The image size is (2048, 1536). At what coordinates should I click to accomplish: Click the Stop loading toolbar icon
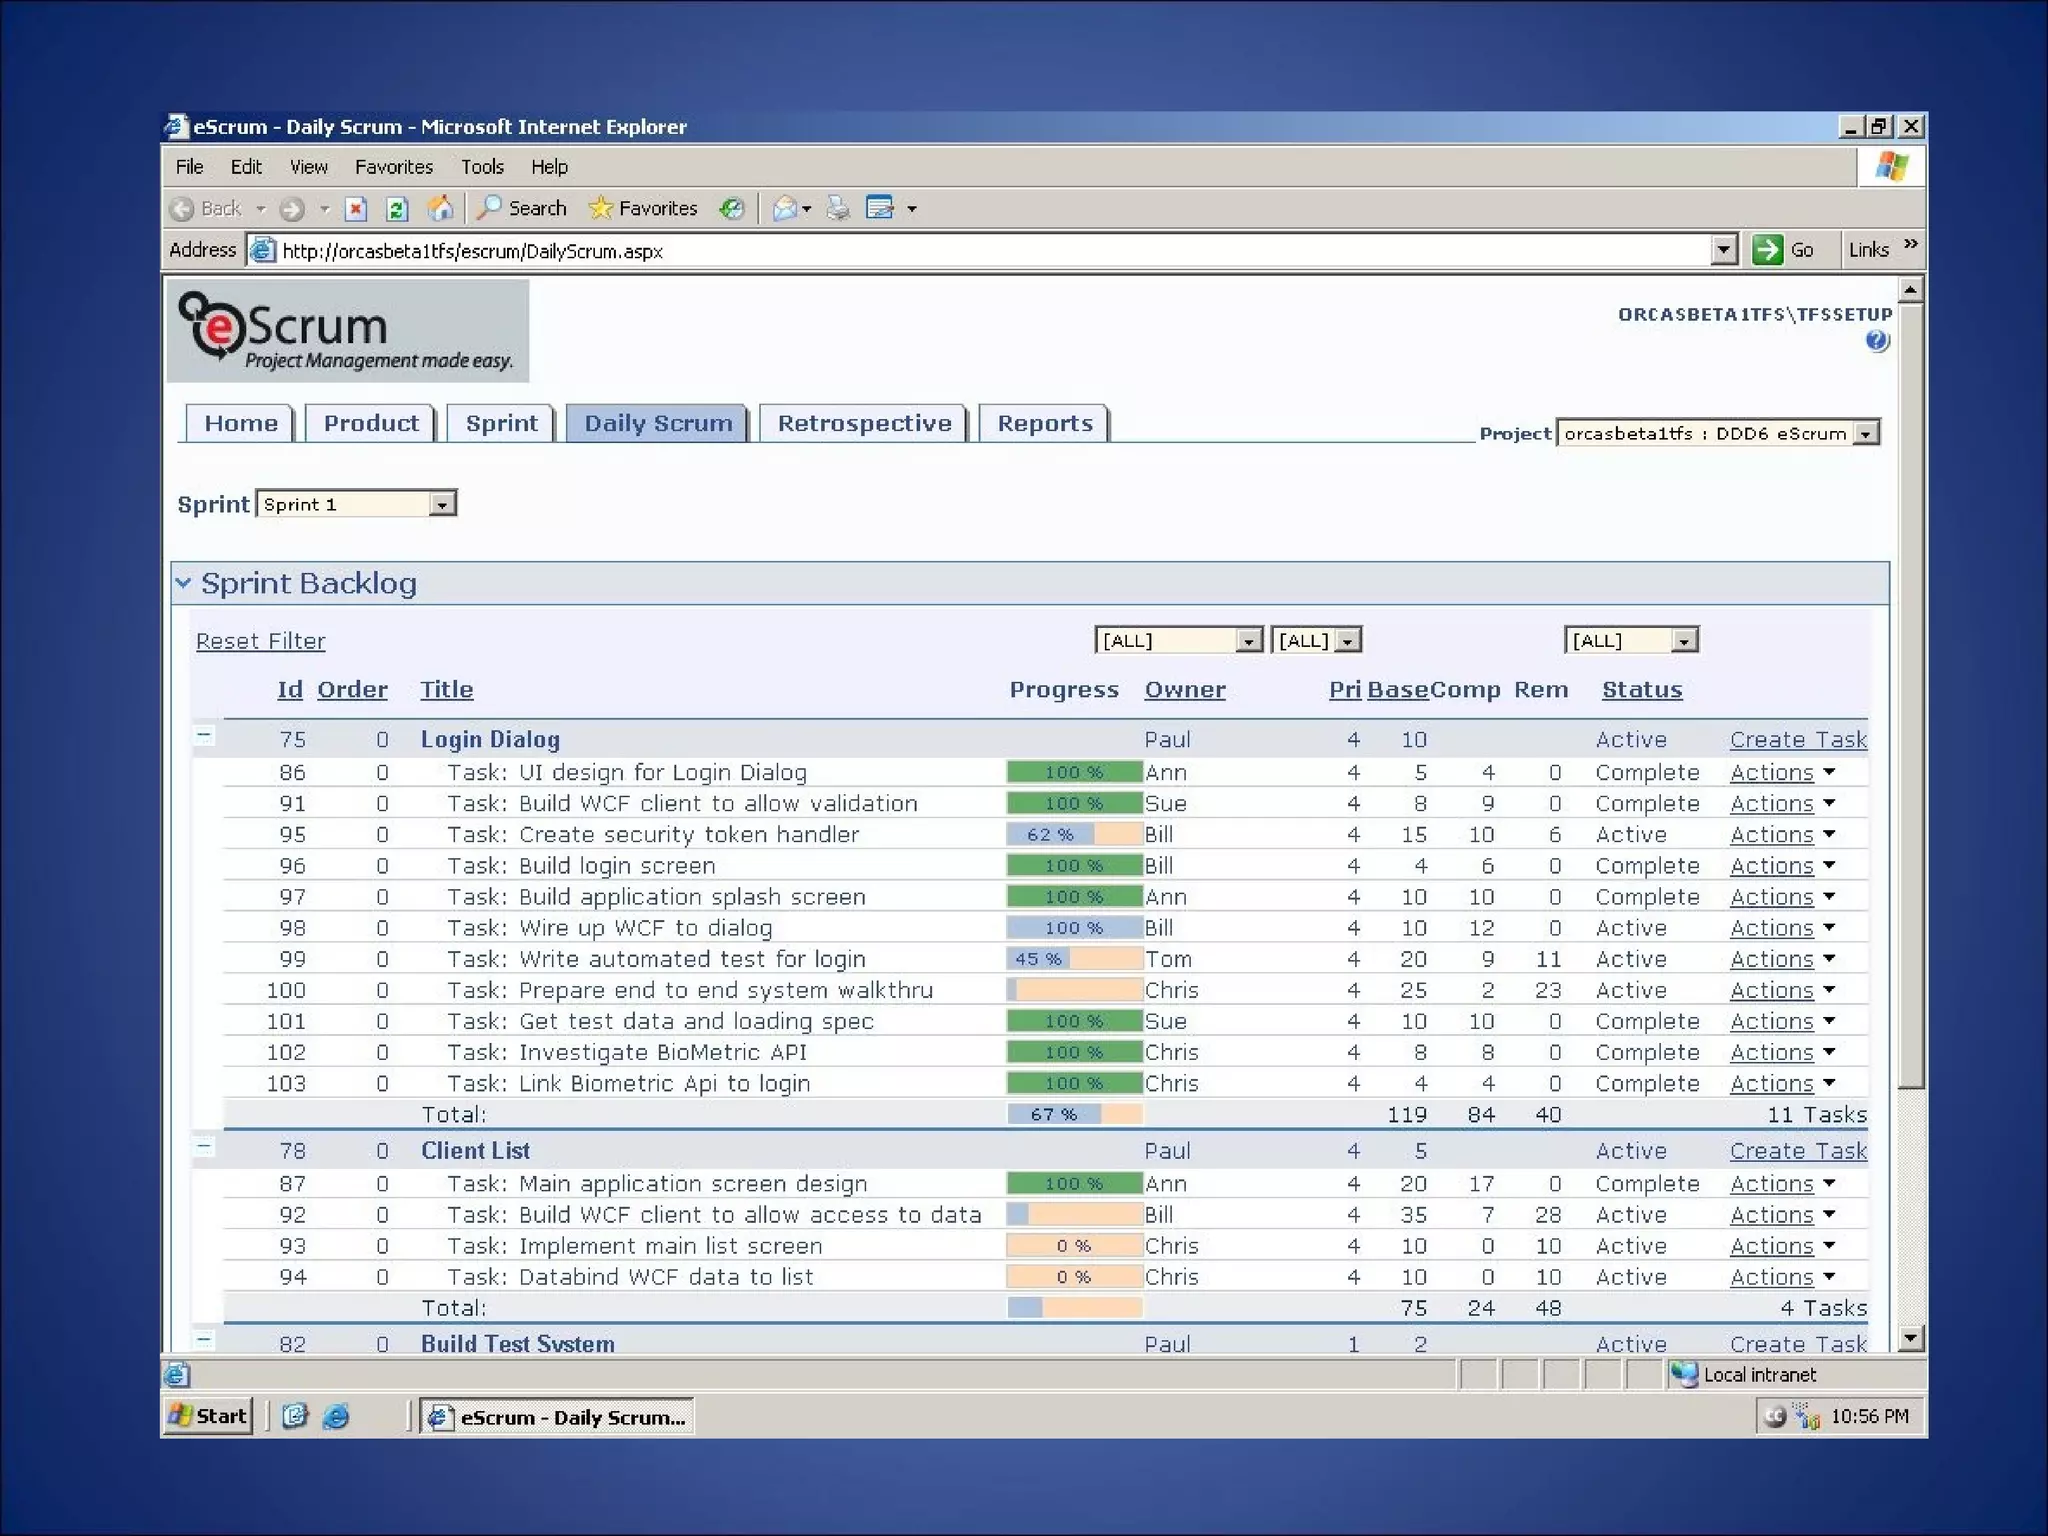click(x=356, y=208)
